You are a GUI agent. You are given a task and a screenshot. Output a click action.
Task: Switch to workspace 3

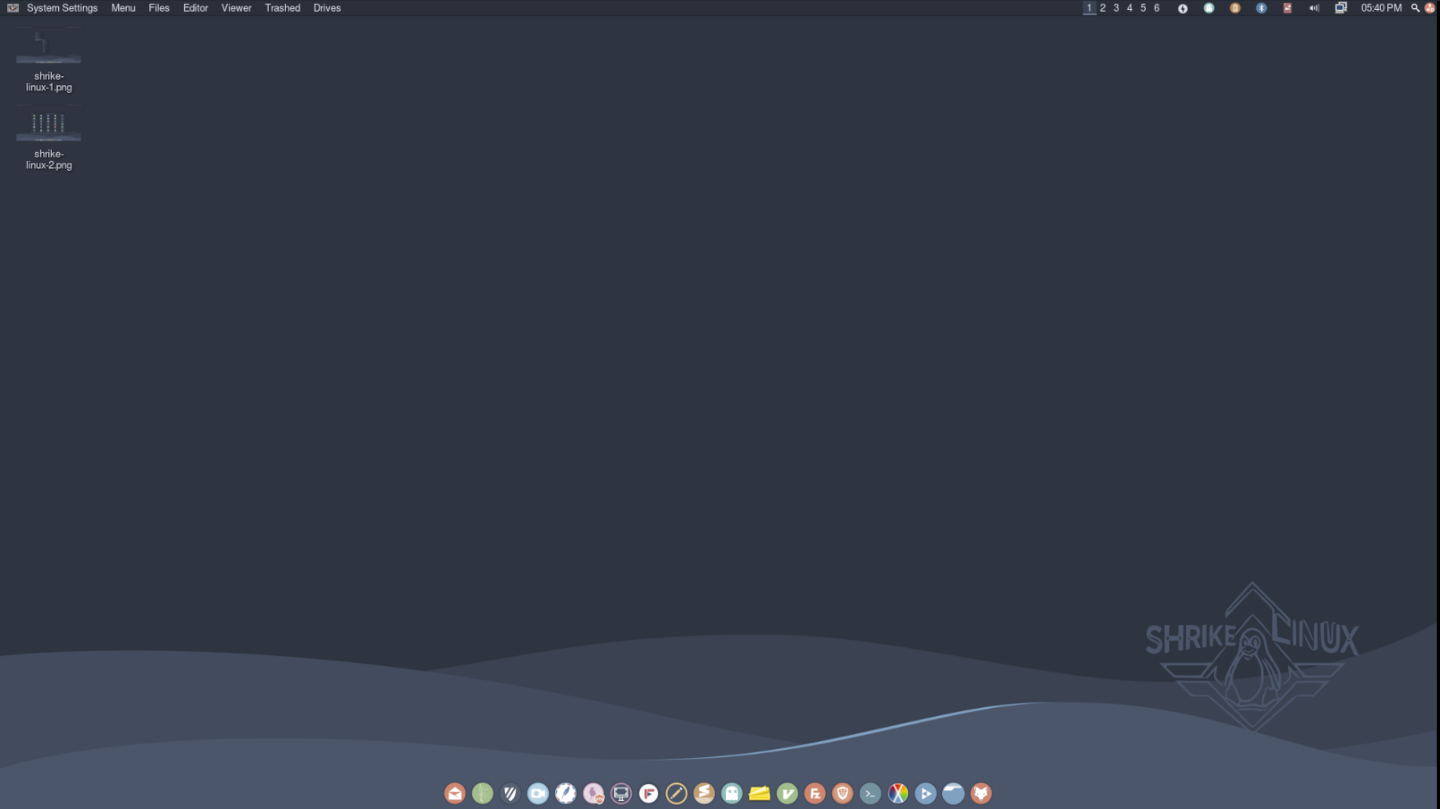click(1116, 8)
